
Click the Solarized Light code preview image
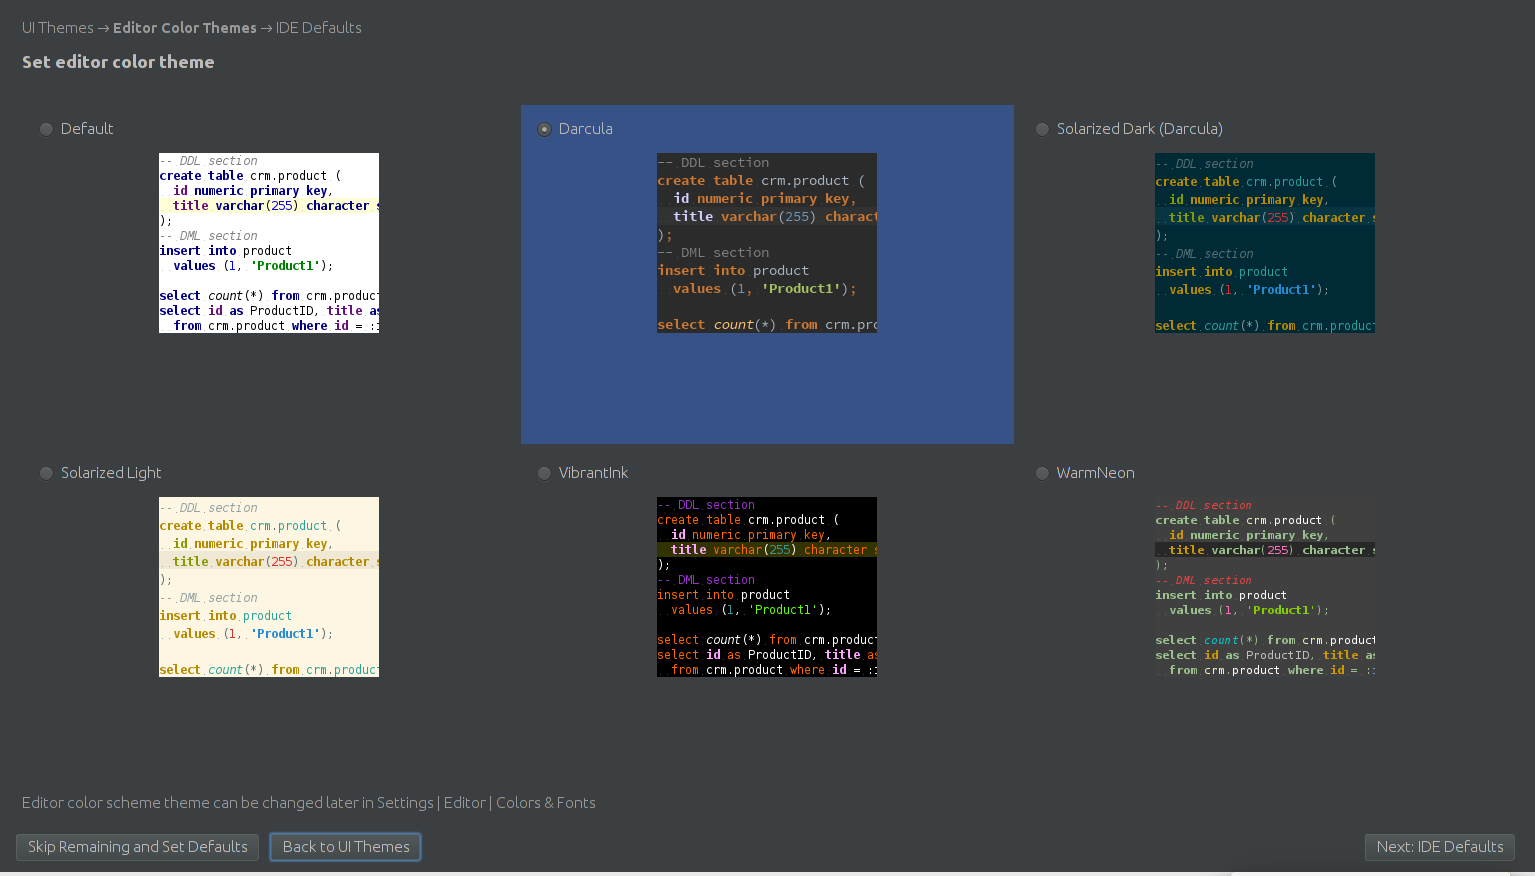point(269,587)
